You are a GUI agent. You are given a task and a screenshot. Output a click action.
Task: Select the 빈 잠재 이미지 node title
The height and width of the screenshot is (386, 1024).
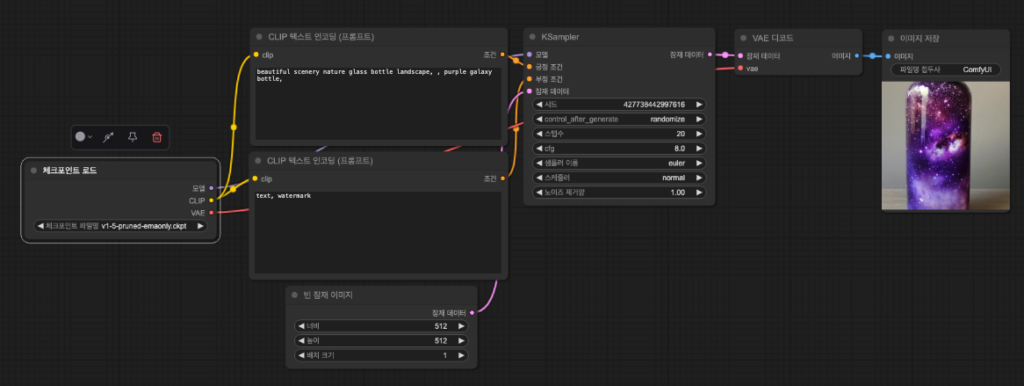click(x=328, y=295)
